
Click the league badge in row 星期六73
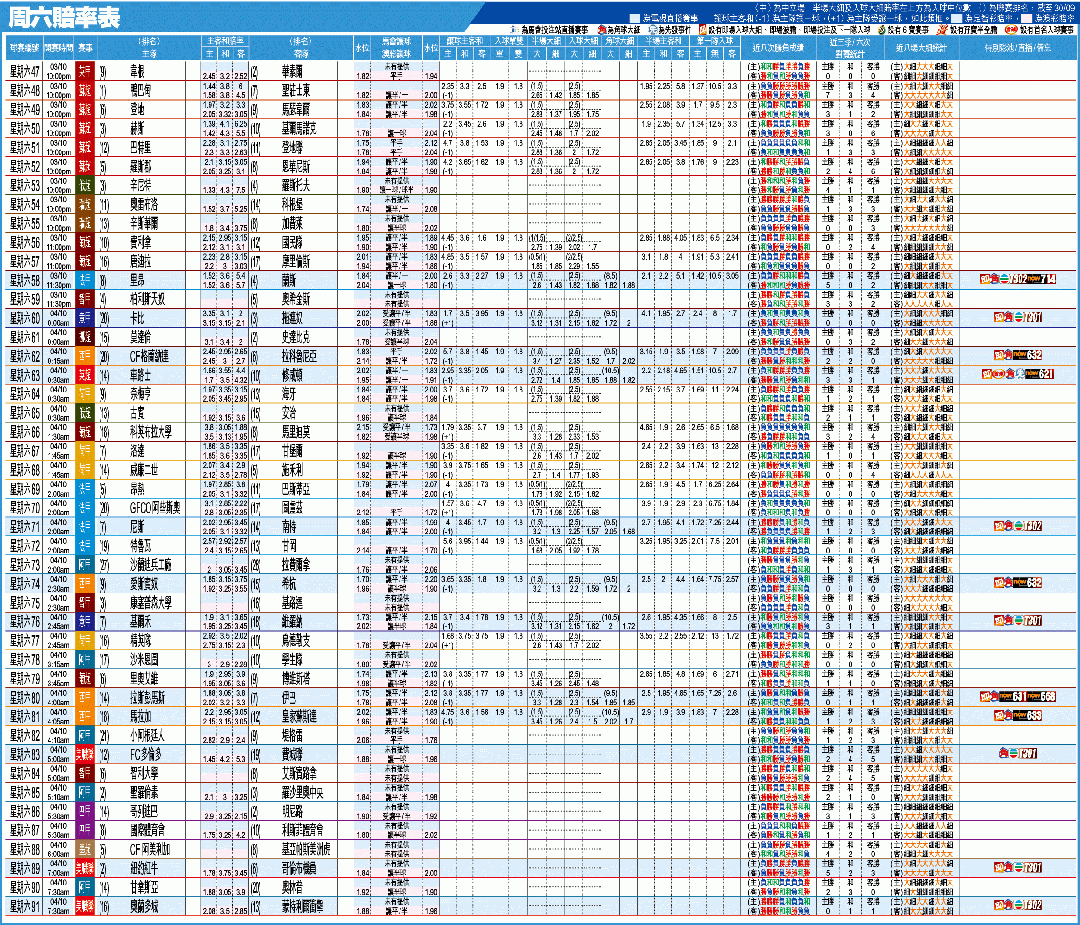pyautogui.click(x=85, y=565)
